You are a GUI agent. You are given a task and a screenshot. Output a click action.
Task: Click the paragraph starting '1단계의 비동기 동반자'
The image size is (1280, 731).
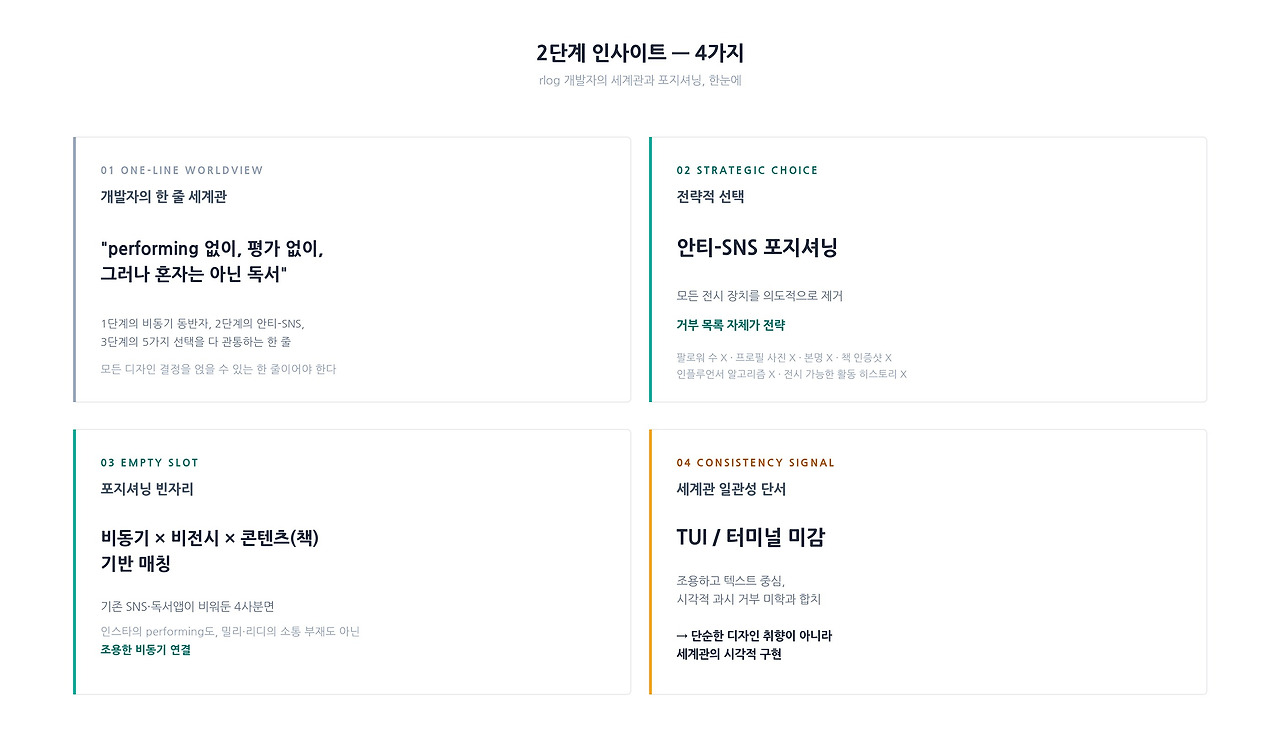(x=203, y=333)
